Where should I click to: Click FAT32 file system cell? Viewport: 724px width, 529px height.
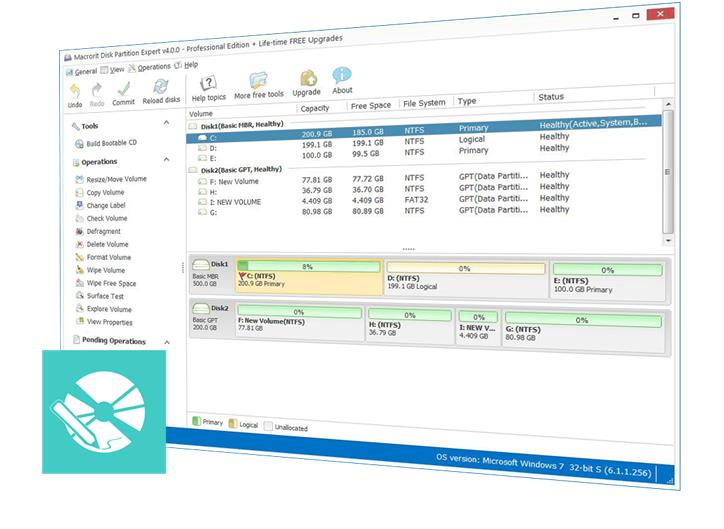(x=416, y=200)
